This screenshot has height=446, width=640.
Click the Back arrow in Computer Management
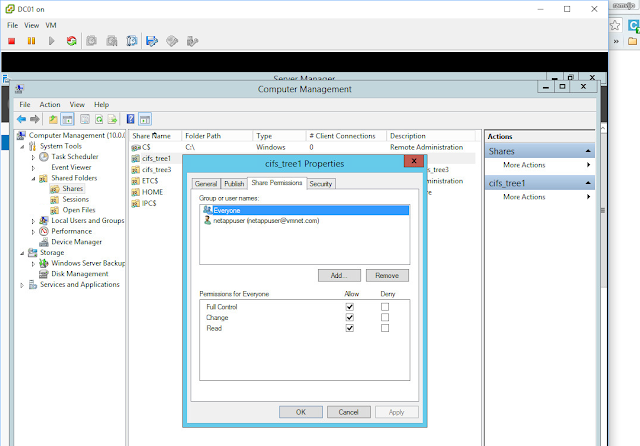click(x=21, y=119)
